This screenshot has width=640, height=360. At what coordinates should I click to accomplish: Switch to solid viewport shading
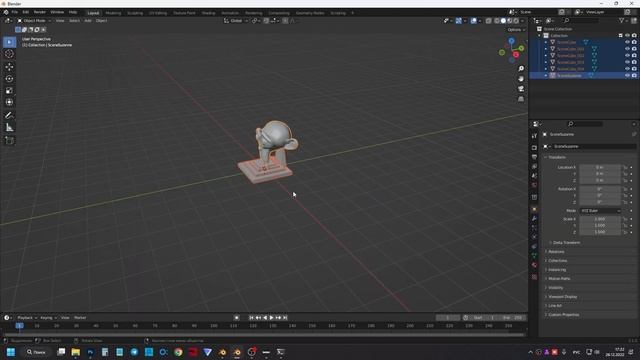click(x=503, y=20)
